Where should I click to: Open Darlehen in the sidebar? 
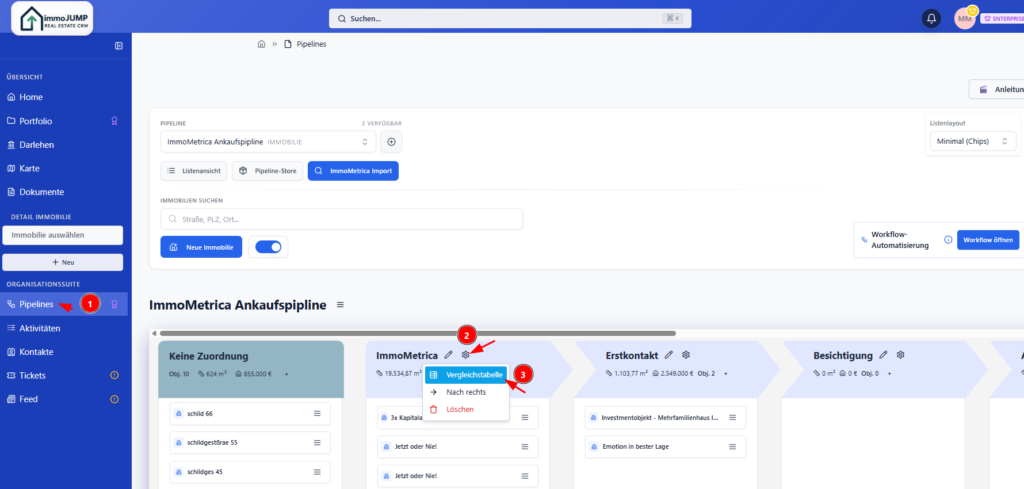point(37,145)
